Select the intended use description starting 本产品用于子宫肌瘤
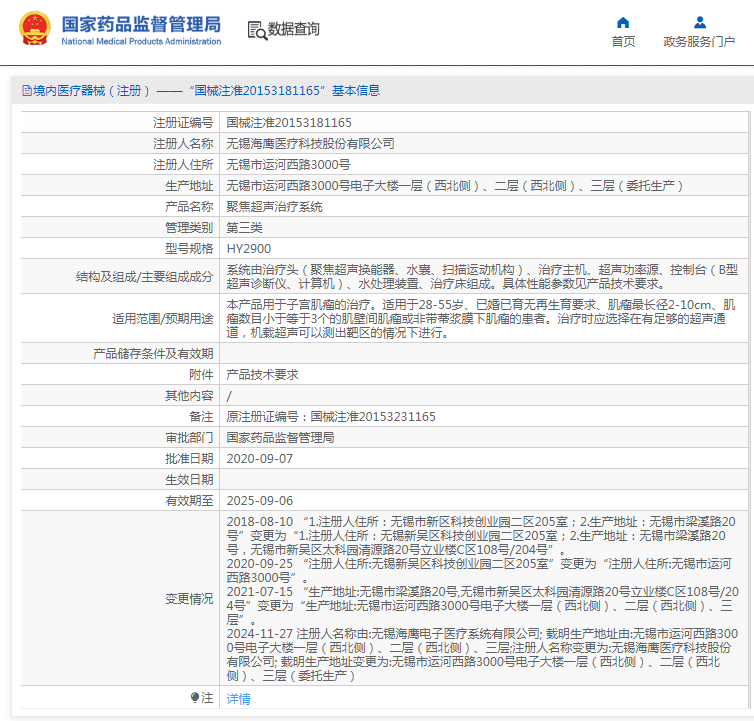This screenshot has height=721, width=754. pos(481,318)
